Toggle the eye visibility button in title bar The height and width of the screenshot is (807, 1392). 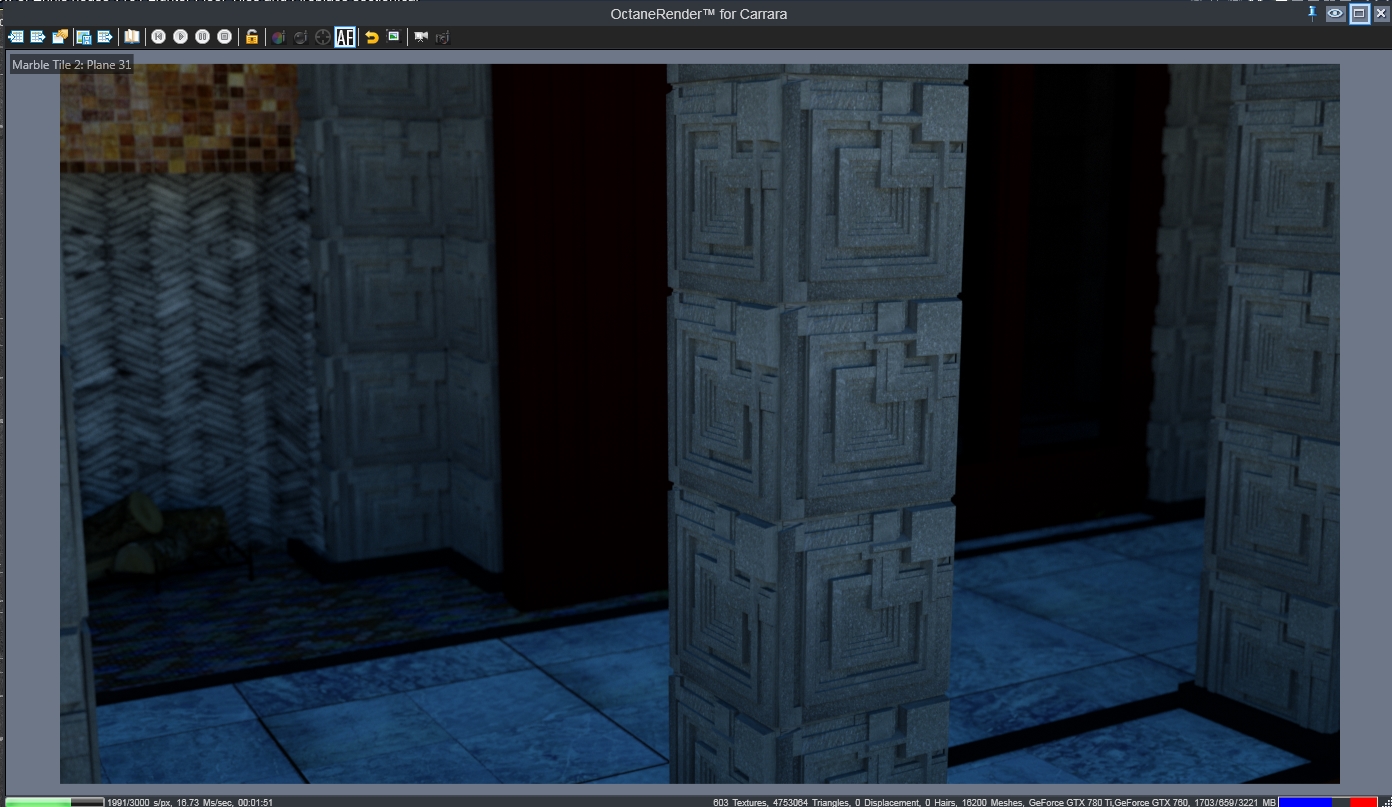pos(1335,13)
